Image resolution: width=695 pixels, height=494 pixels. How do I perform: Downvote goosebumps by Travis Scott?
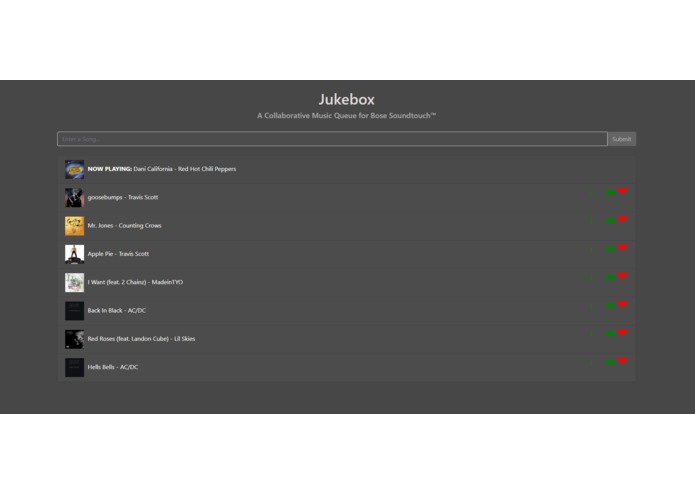[x=622, y=191]
